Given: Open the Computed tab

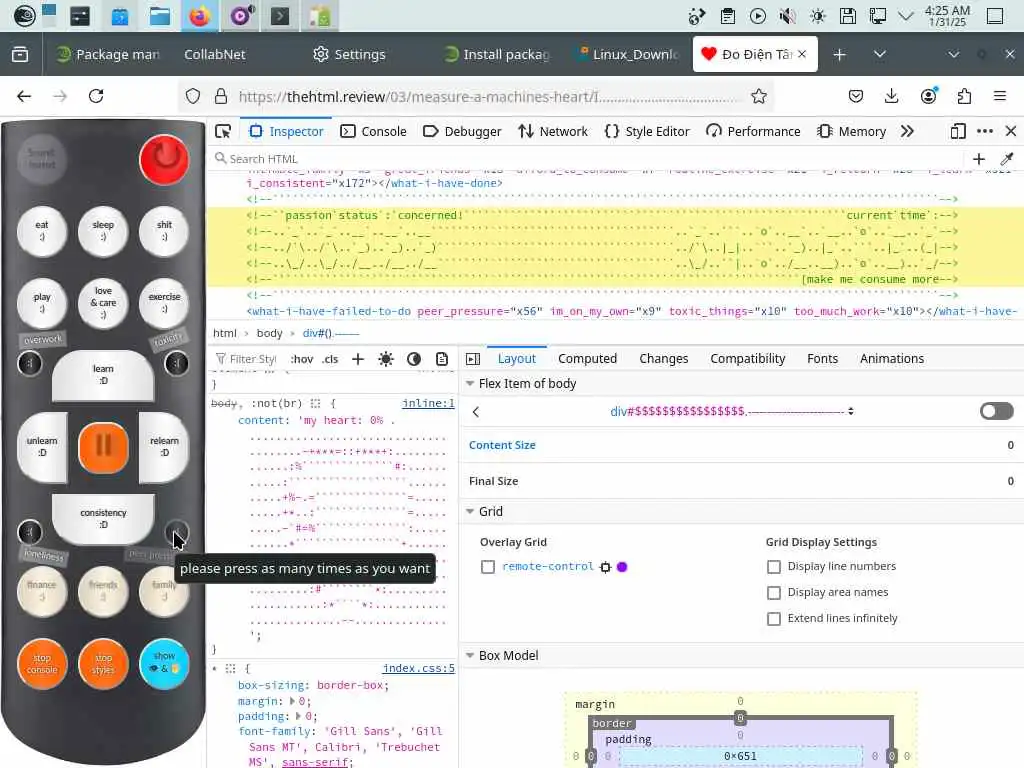Looking at the screenshot, I should [587, 359].
